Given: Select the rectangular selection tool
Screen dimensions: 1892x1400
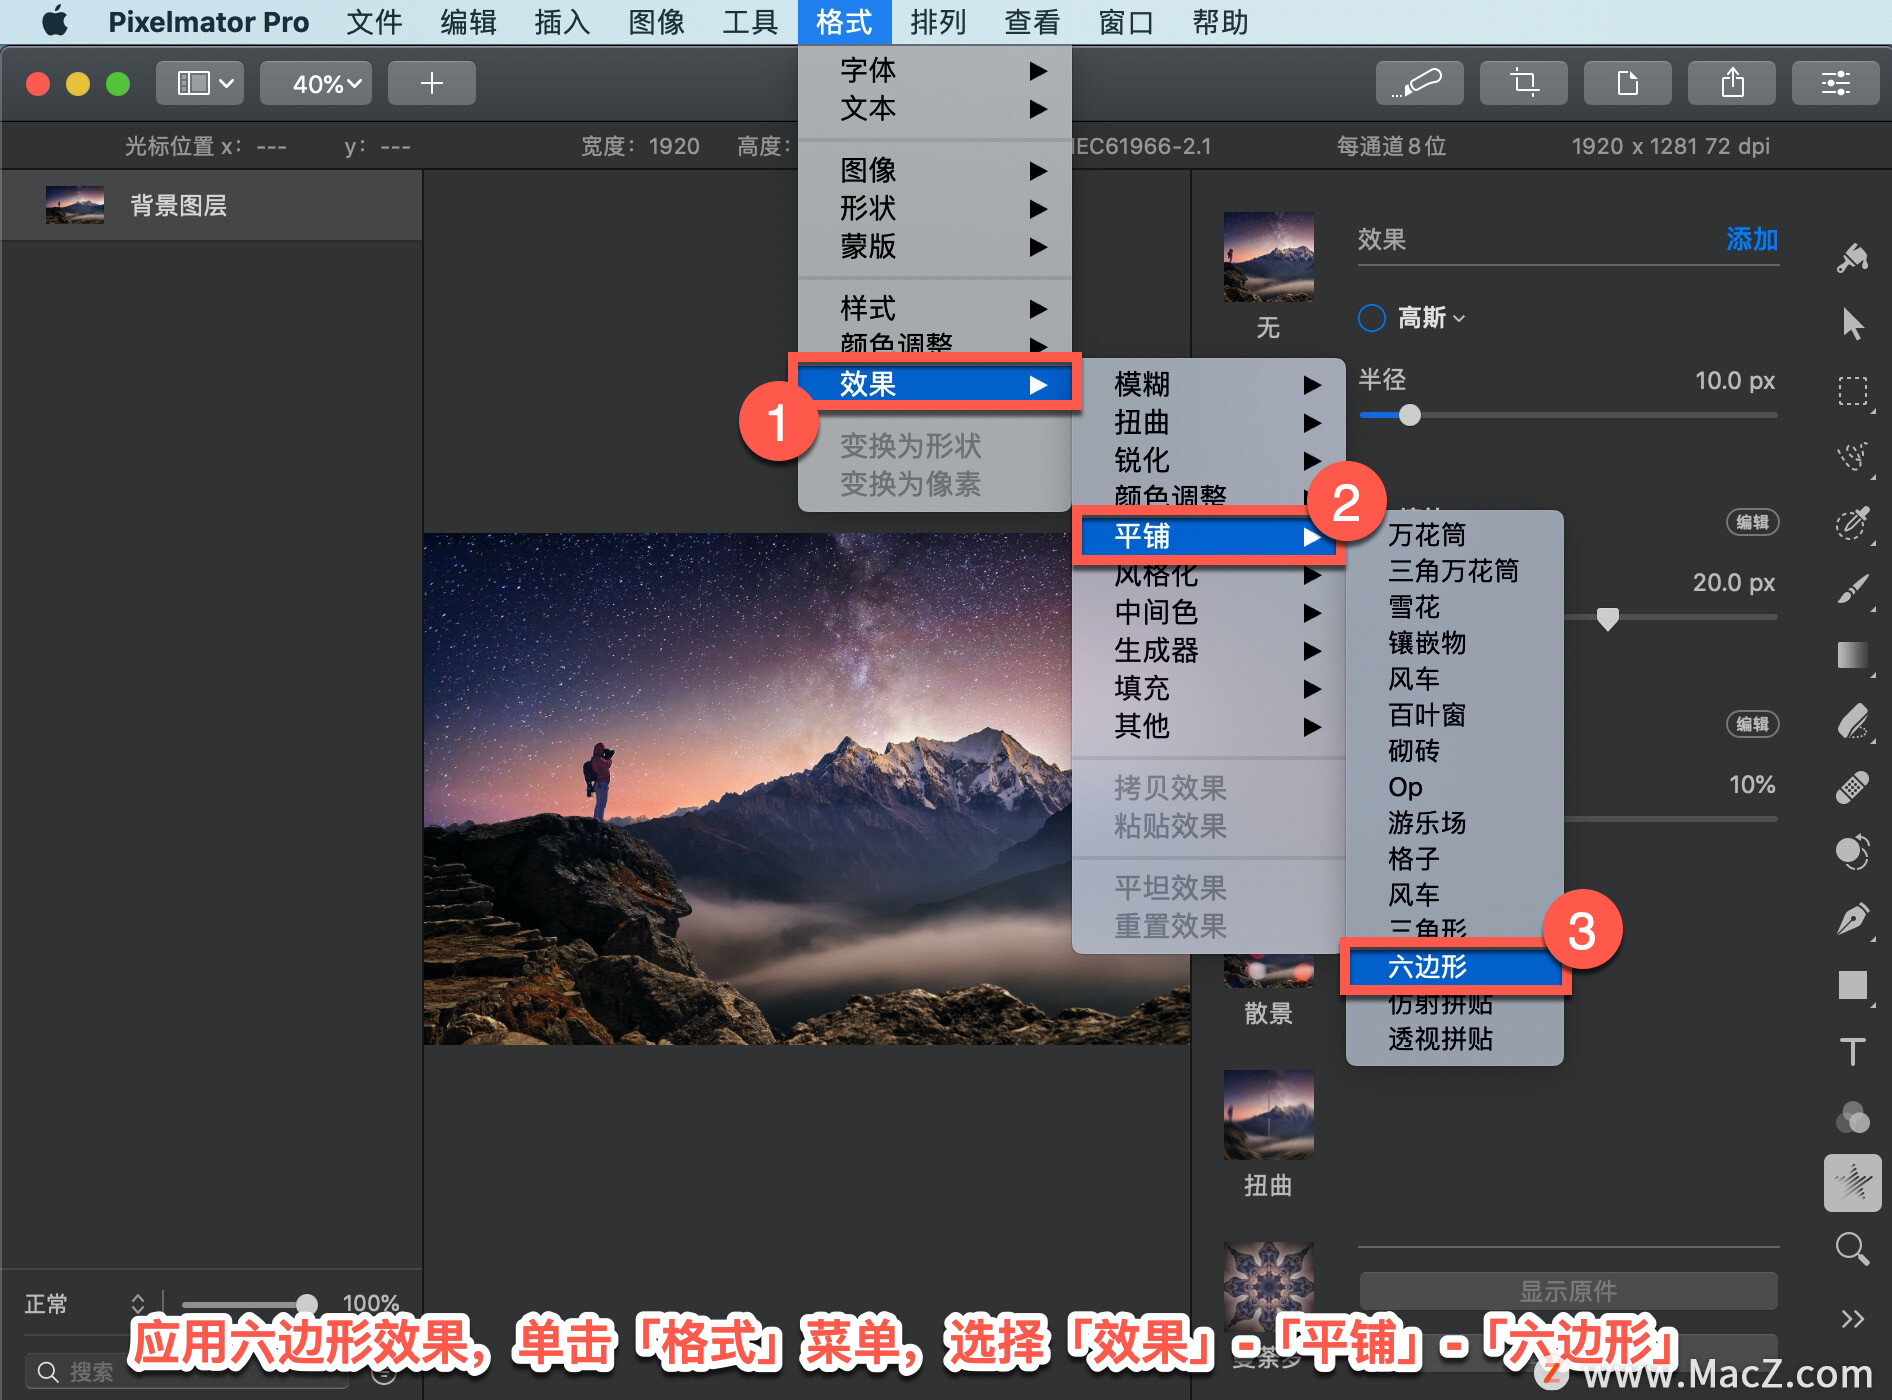Looking at the screenshot, I should click(x=1853, y=391).
